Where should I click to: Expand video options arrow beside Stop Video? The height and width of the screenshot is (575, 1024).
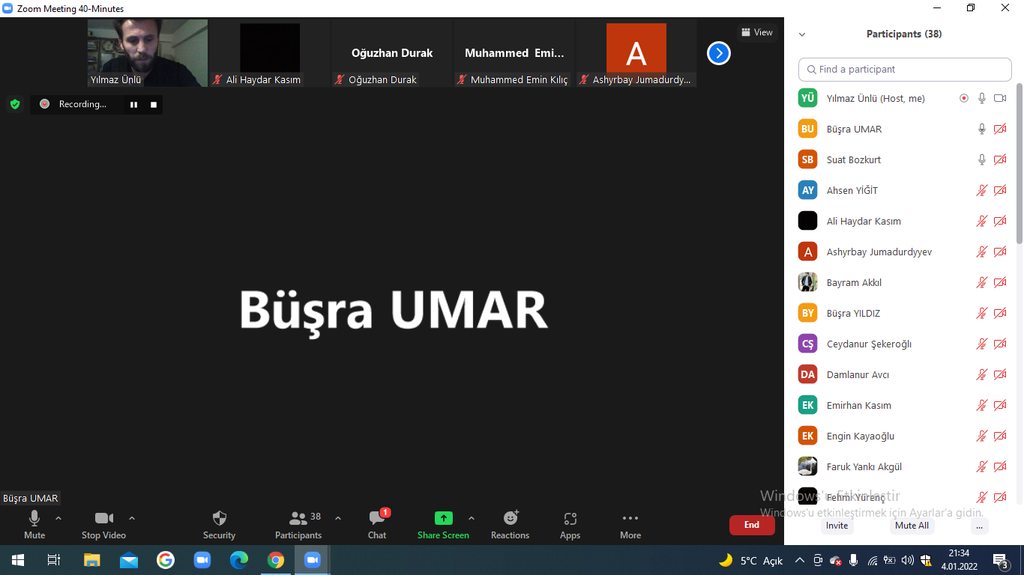click(x=132, y=518)
